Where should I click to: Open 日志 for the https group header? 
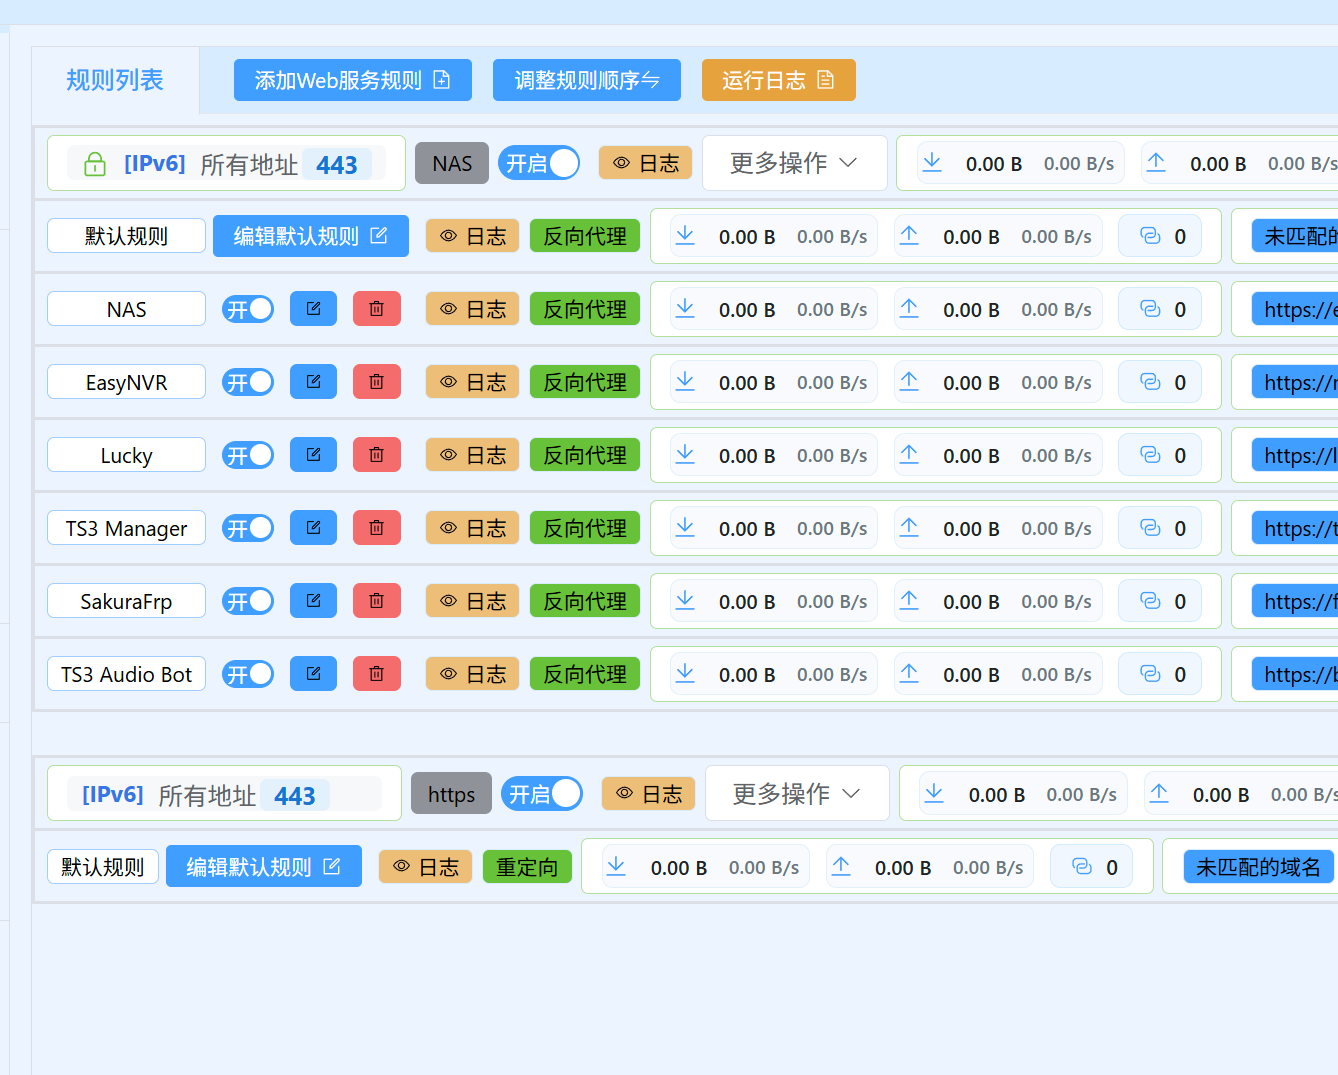click(648, 794)
